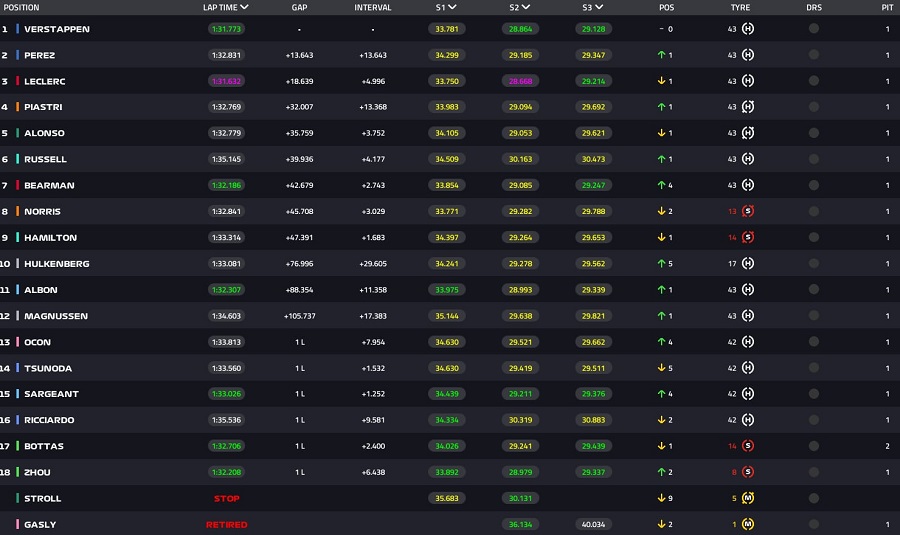Click Zhou's soft tyre icon

(747, 472)
